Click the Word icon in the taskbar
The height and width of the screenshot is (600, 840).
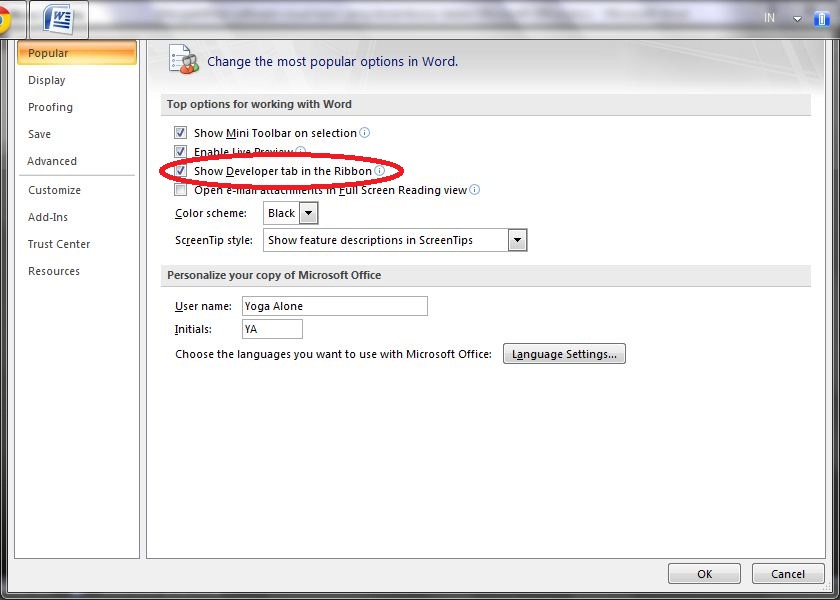(59, 20)
